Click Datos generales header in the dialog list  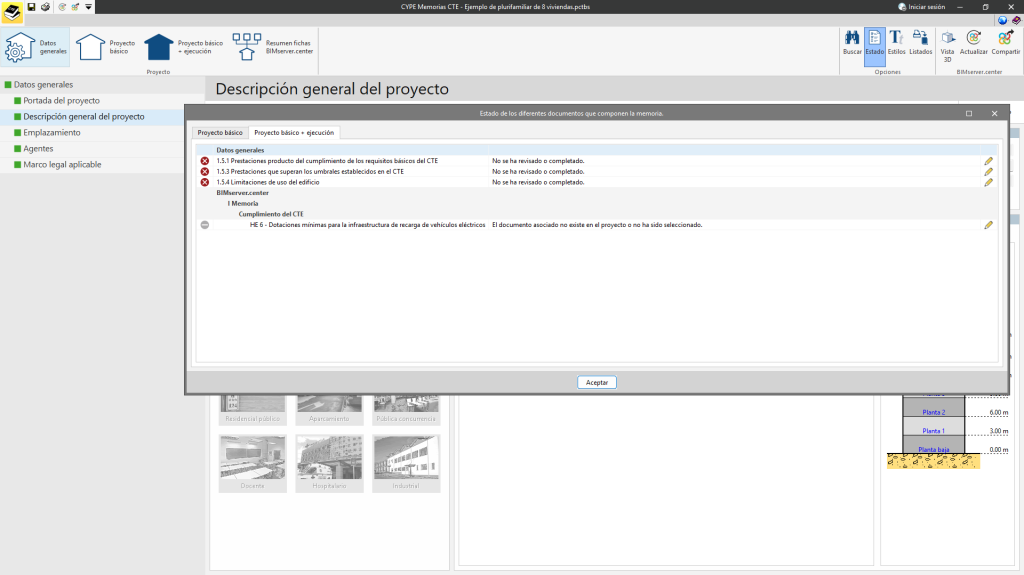pos(240,150)
